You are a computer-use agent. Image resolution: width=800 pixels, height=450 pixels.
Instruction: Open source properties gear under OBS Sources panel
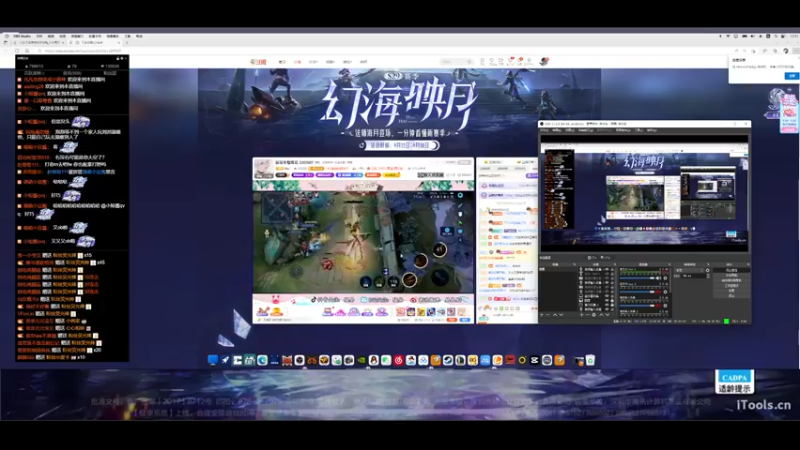coord(594,315)
